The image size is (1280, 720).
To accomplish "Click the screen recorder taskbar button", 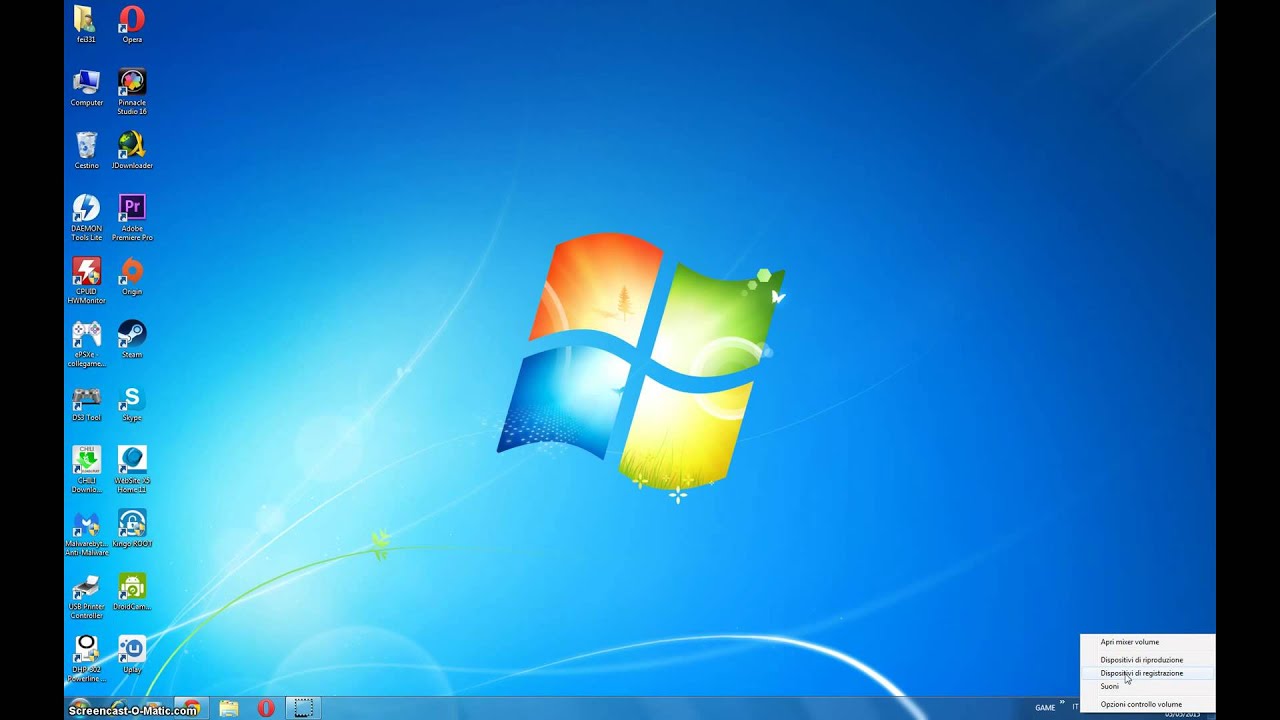I will coord(303,708).
